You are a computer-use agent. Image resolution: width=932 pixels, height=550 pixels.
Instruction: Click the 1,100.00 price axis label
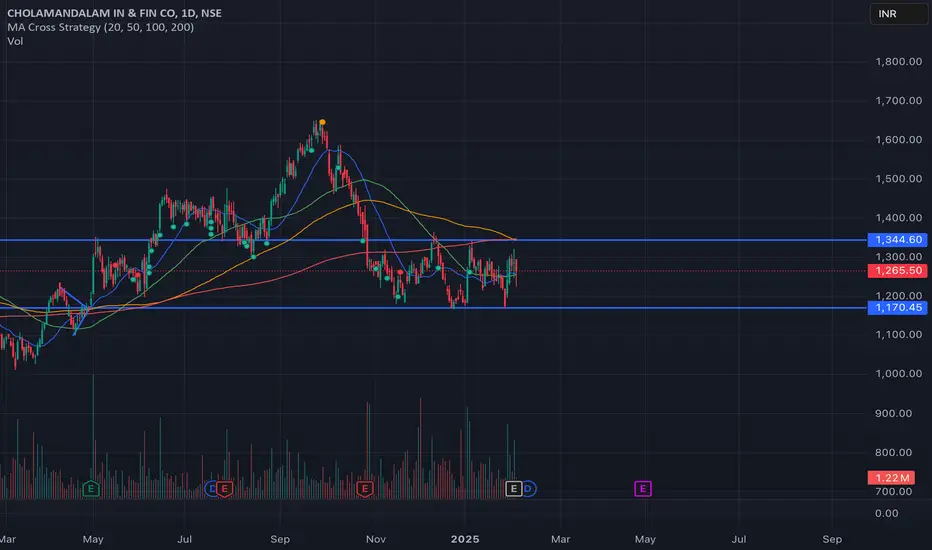(x=899, y=335)
